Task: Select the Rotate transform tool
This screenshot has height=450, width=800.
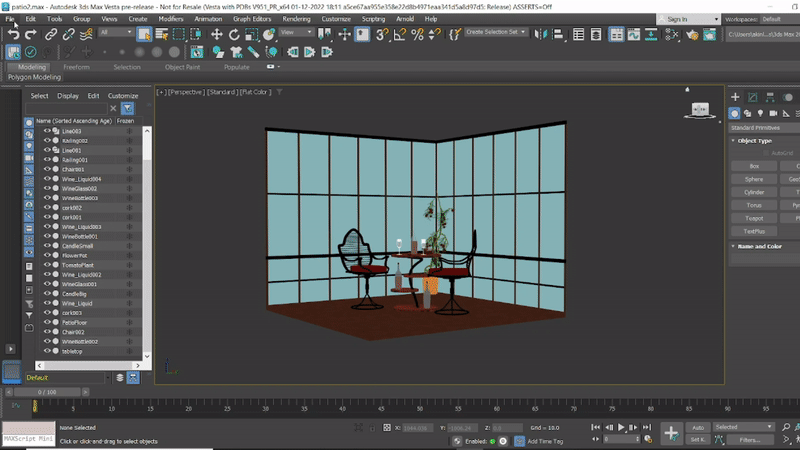Action: click(x=235, y=34)
